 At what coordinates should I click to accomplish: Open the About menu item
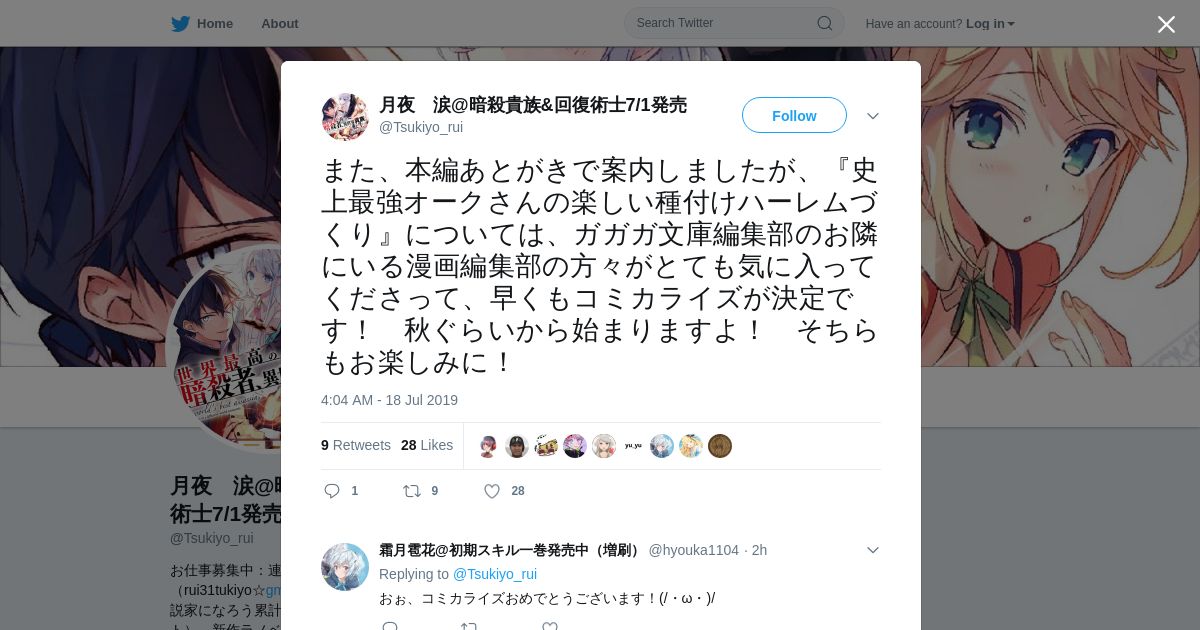(x=280, y=24)
